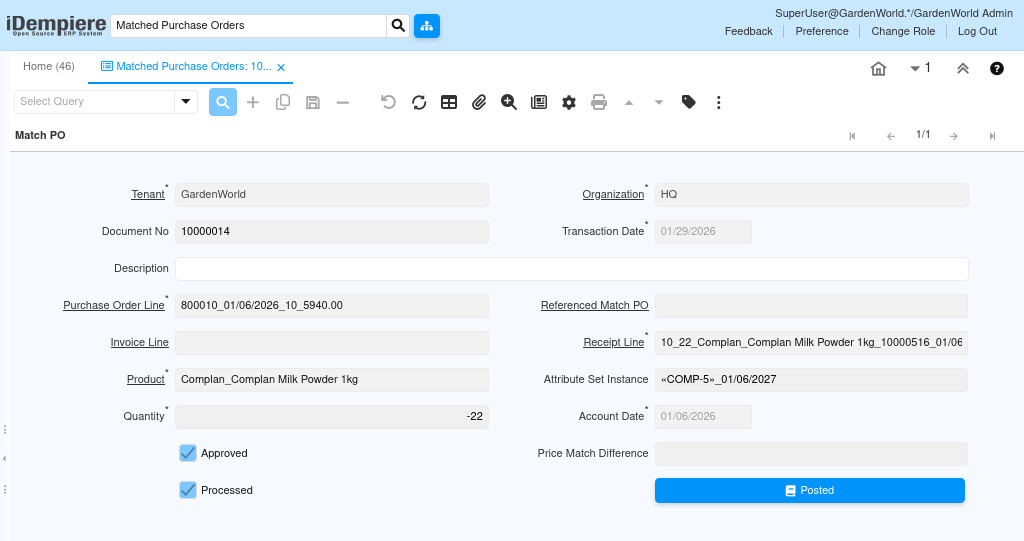Toggle the Processed checkbox
The image size is (1024, 541).
188,490
